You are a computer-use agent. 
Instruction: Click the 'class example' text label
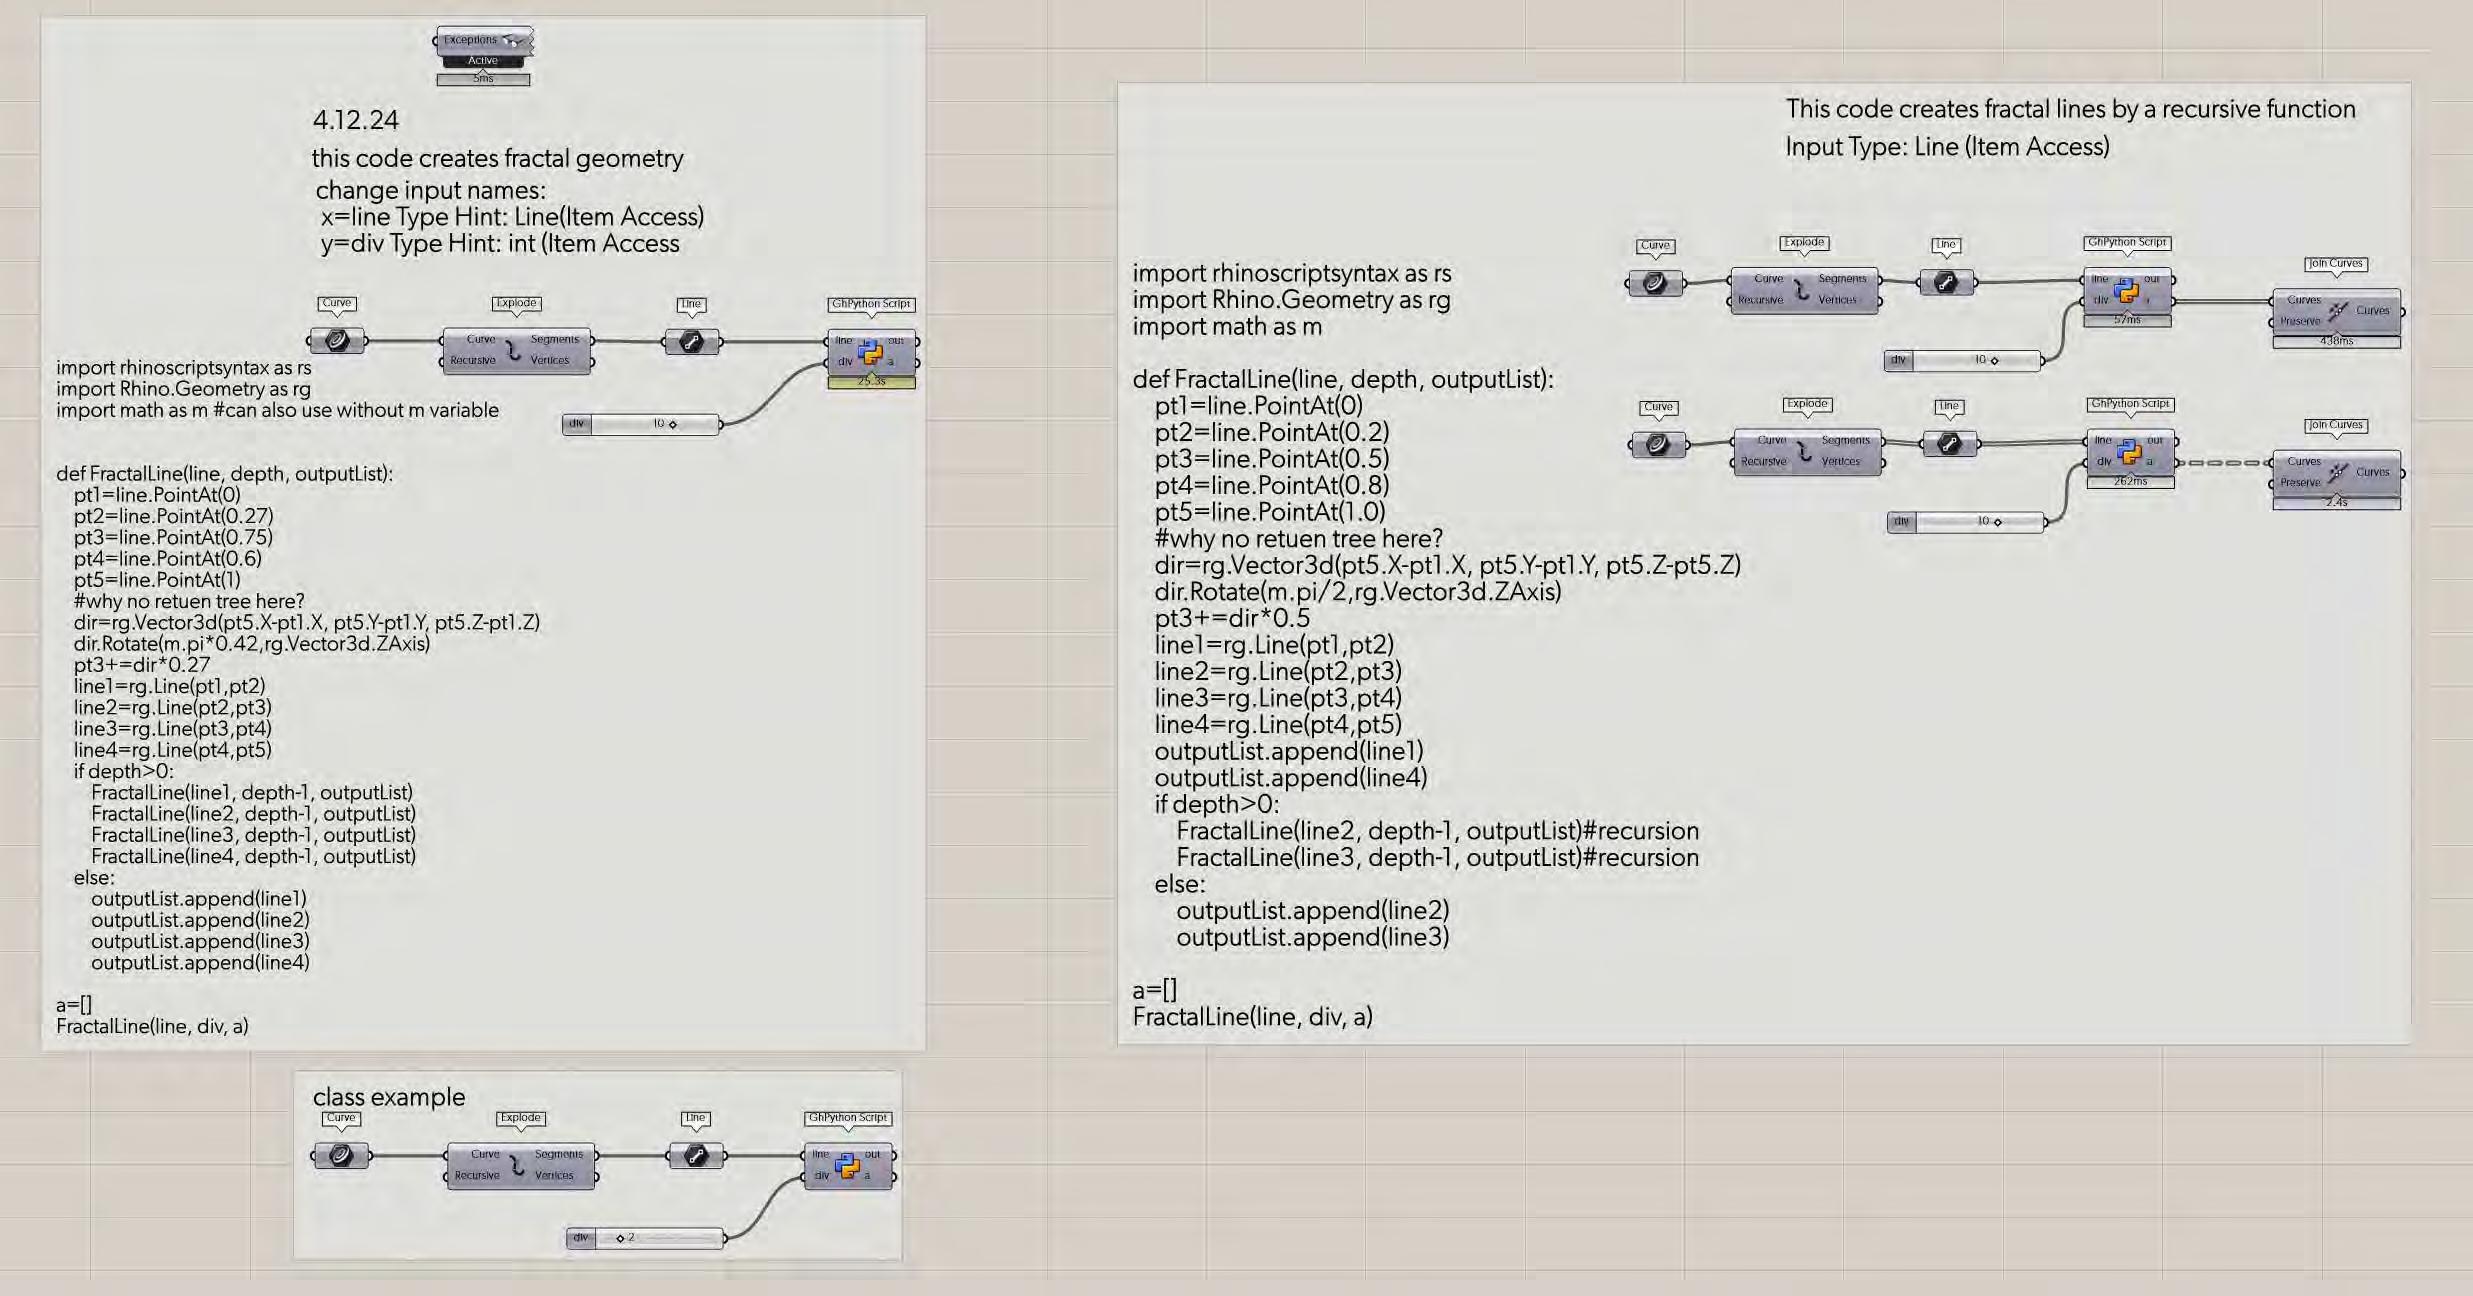pyautogui.click(x=389, y=1097)
